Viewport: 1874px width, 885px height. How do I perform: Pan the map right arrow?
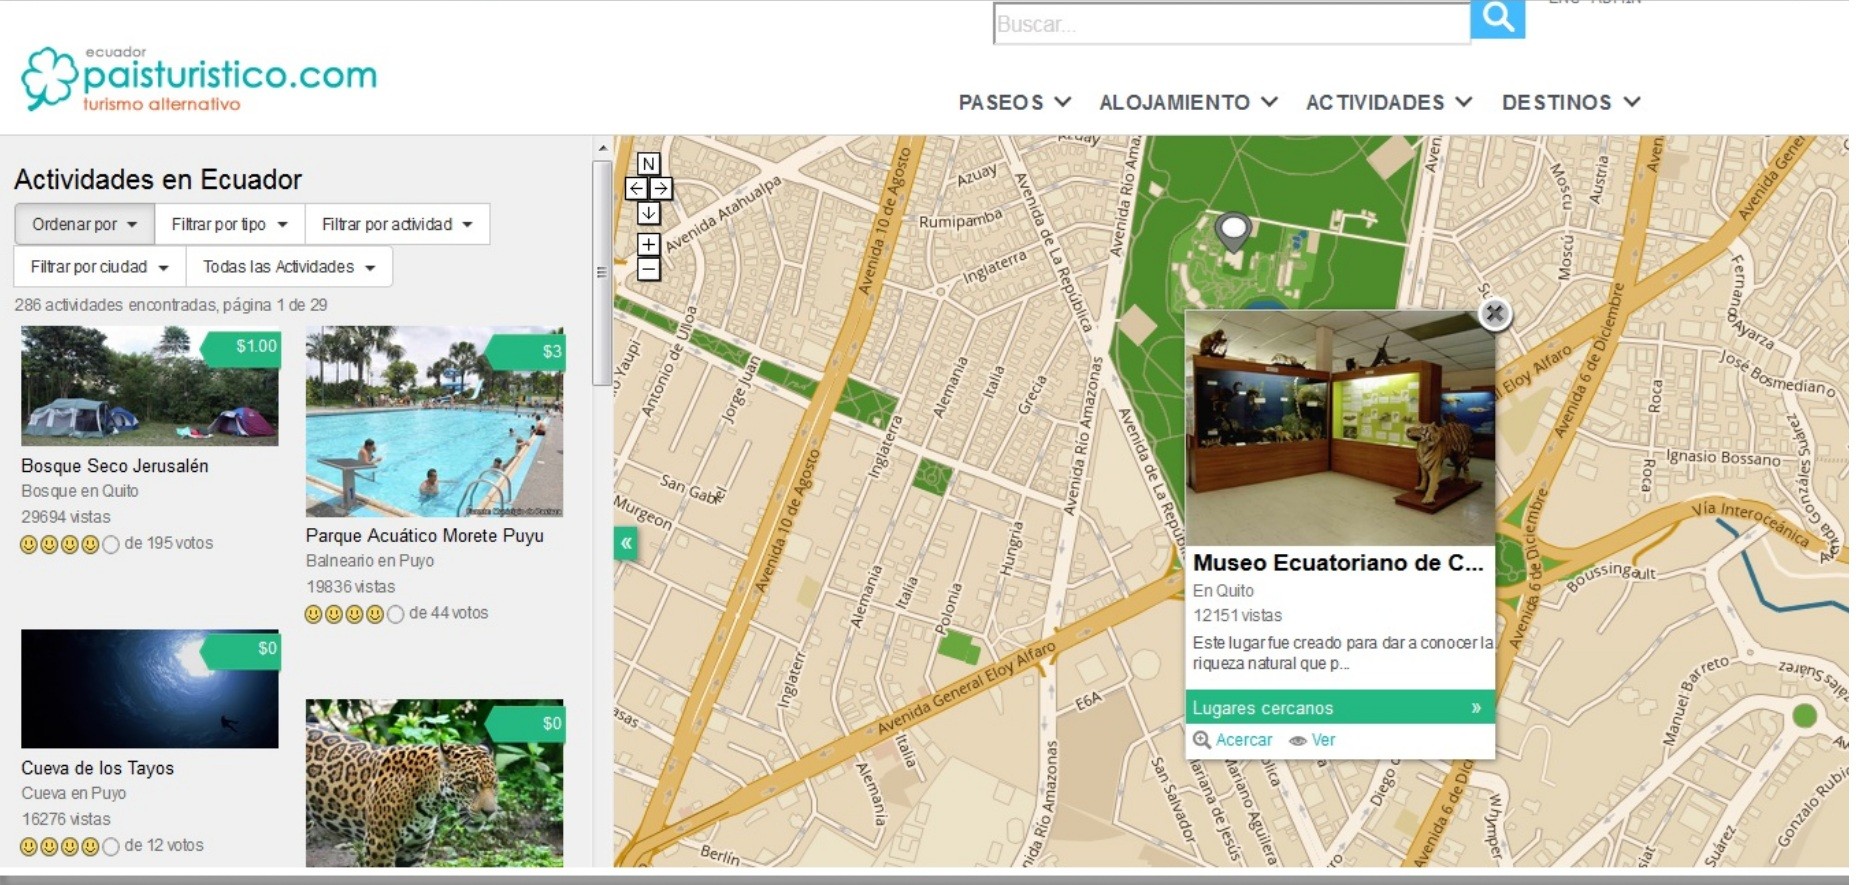(x=661, y=188)
